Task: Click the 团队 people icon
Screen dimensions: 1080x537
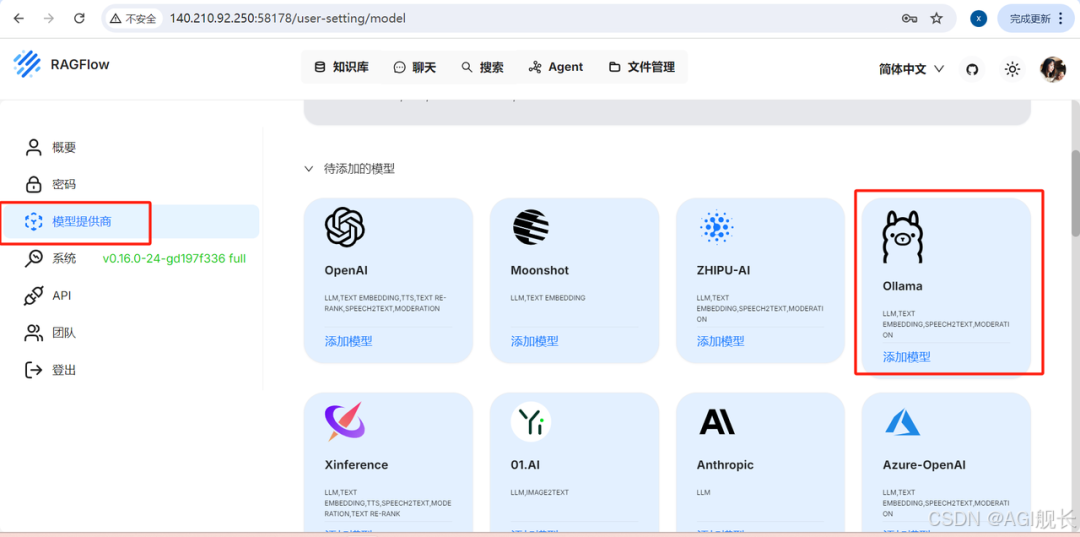Action: 33,333
